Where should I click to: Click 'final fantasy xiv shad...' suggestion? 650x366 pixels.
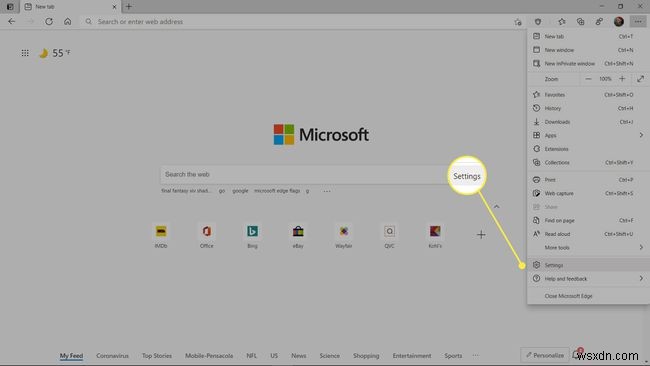coord(186,191)
